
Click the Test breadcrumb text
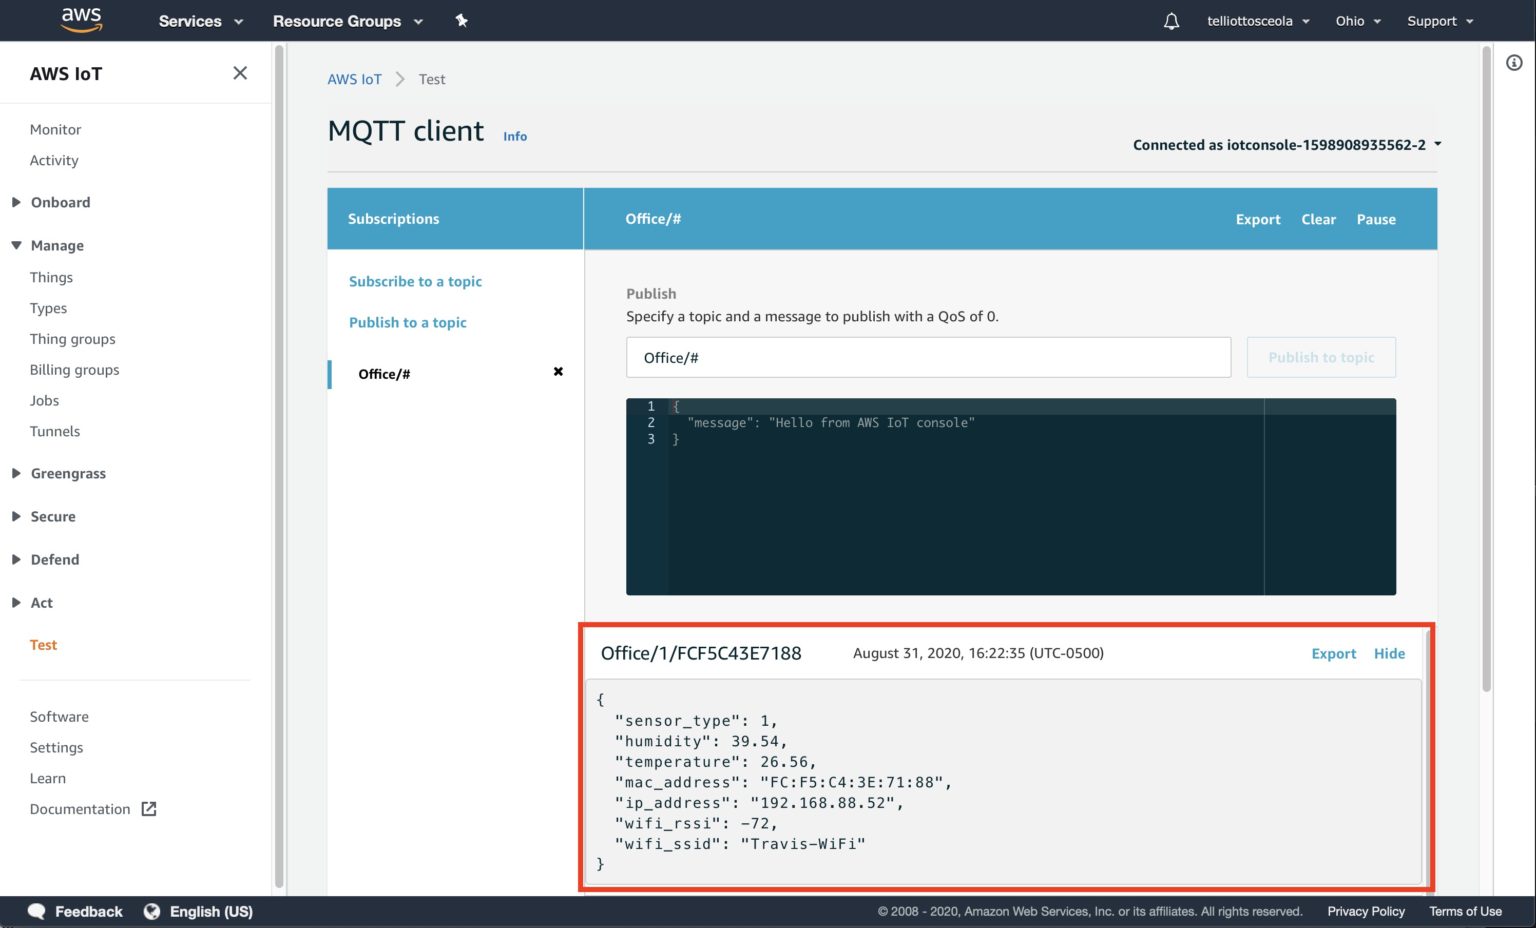(x=432, y=79)
